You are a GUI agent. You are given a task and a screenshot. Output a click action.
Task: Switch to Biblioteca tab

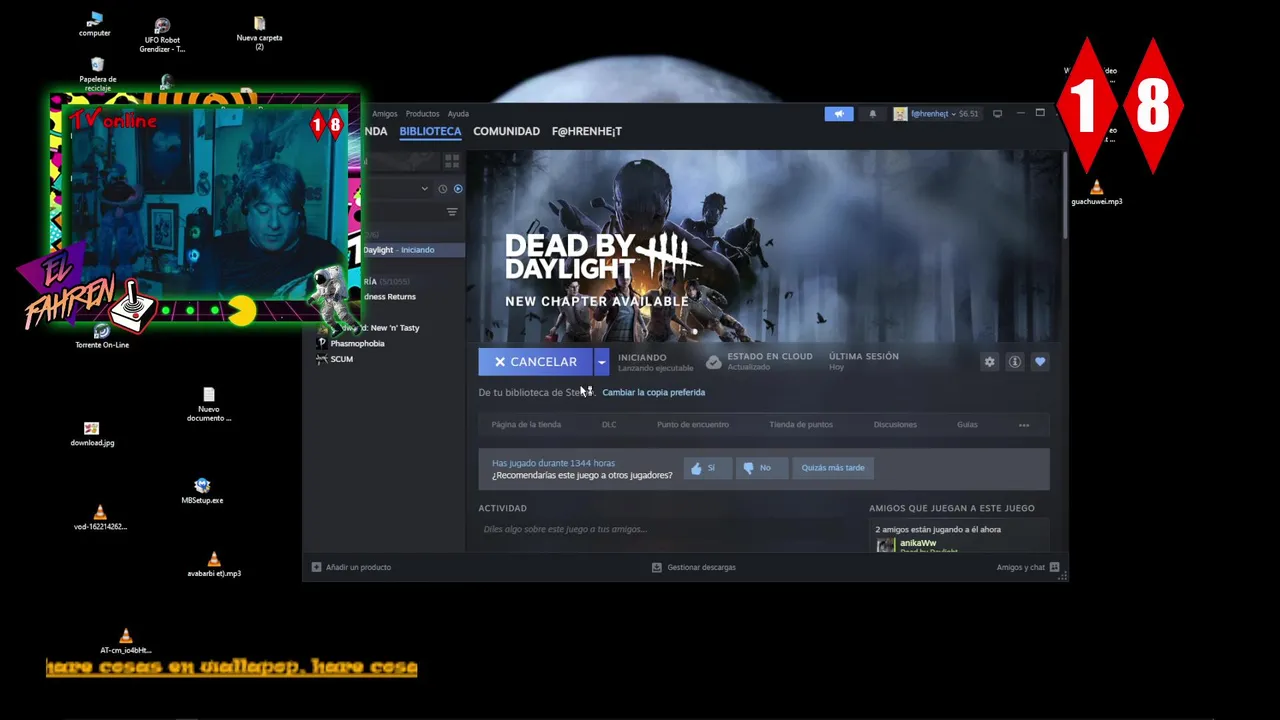430,131
